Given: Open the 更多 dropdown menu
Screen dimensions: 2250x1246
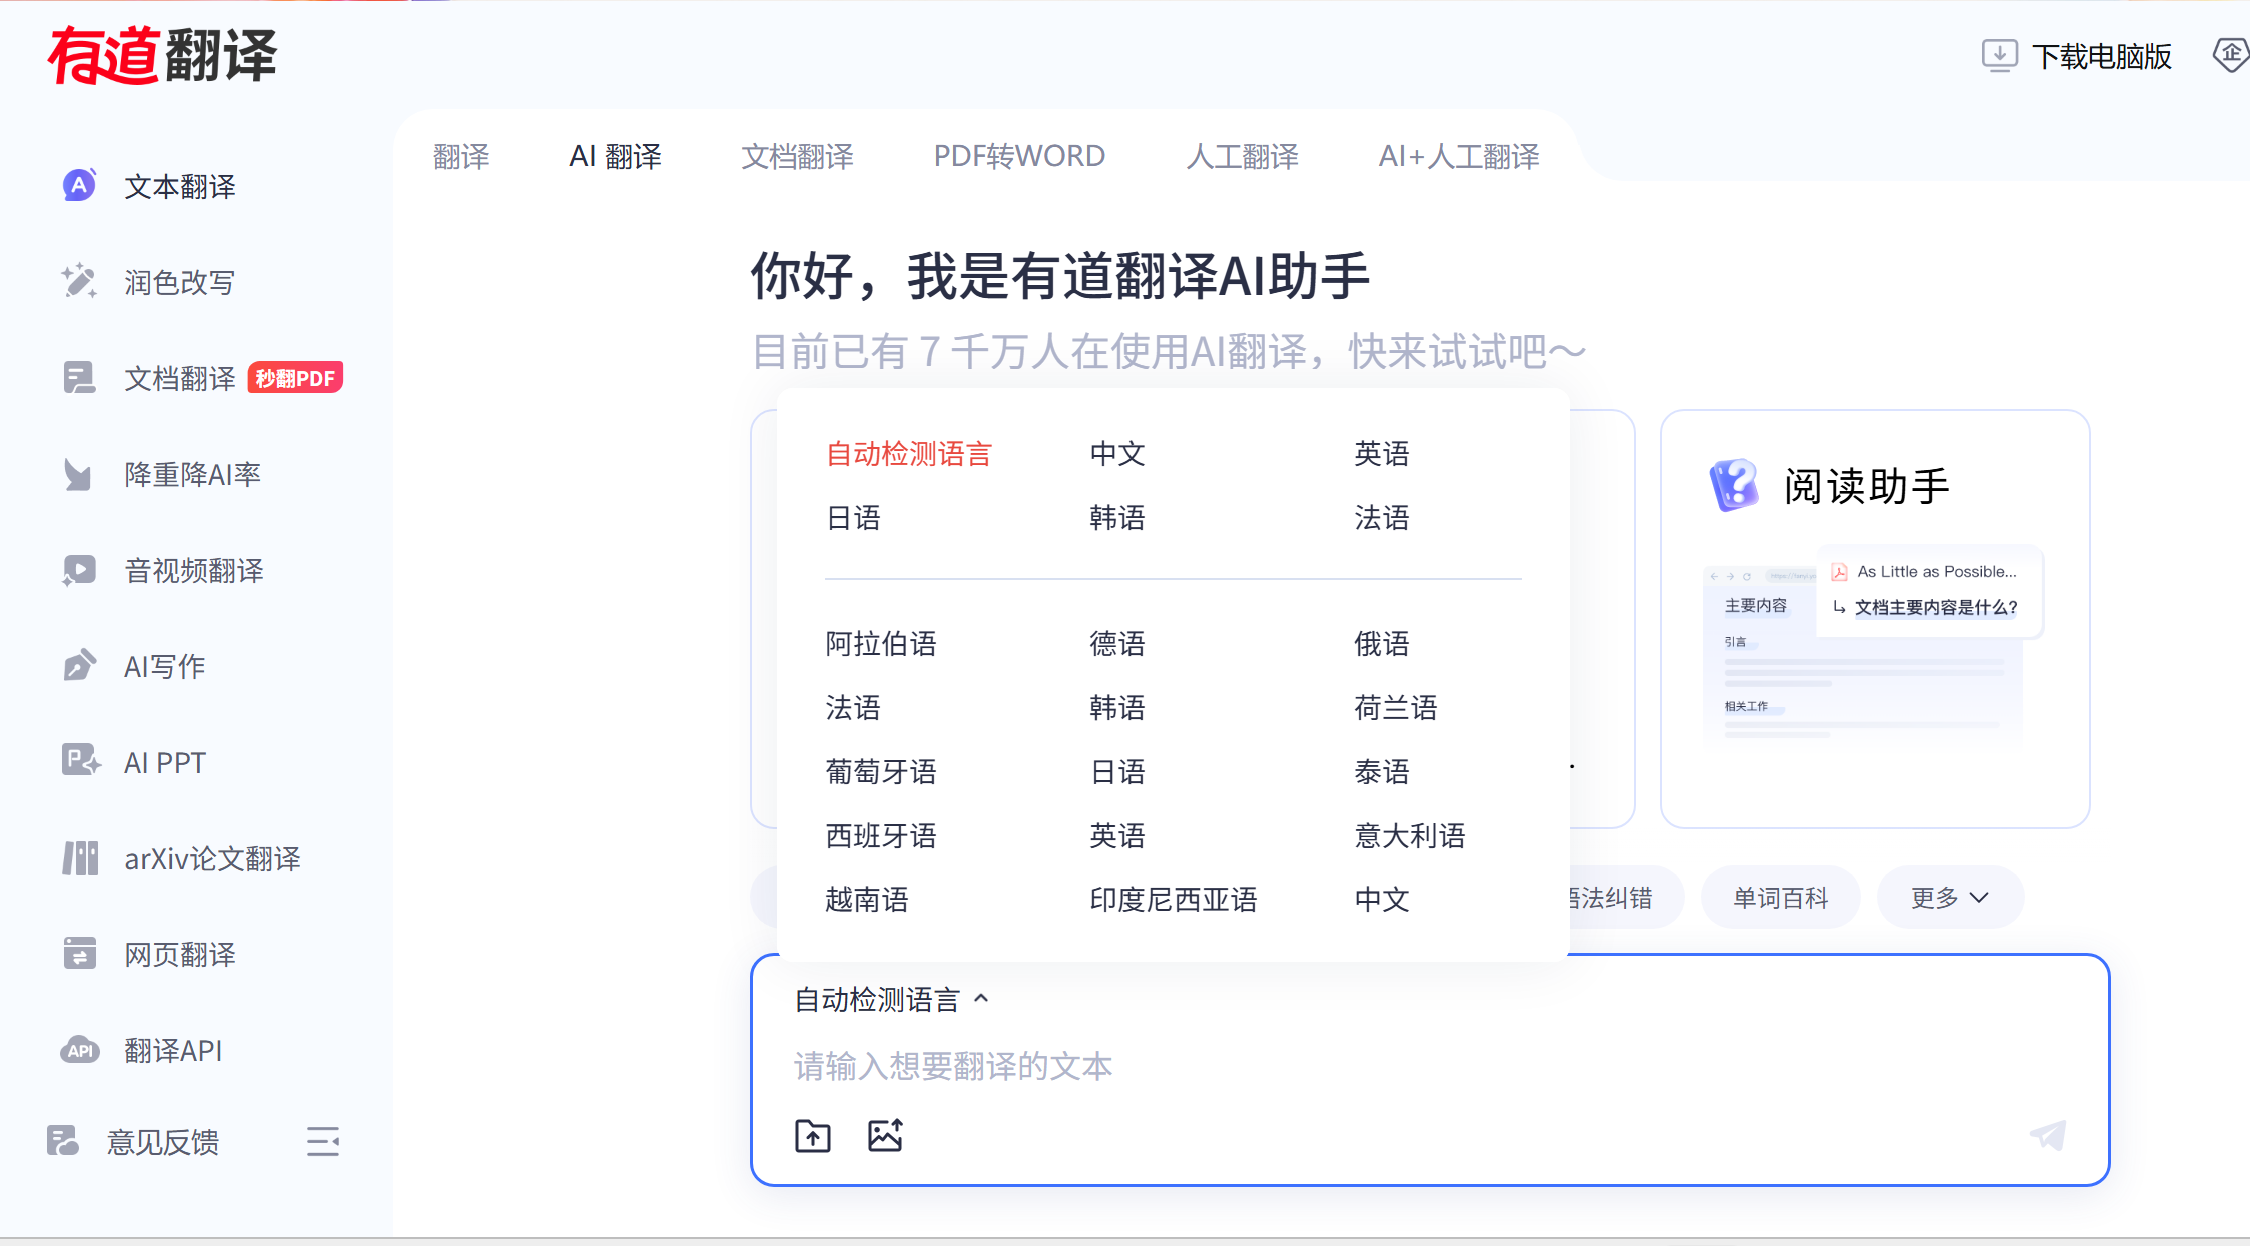Looking at the screenshot, I should (x=1948, y=897).
